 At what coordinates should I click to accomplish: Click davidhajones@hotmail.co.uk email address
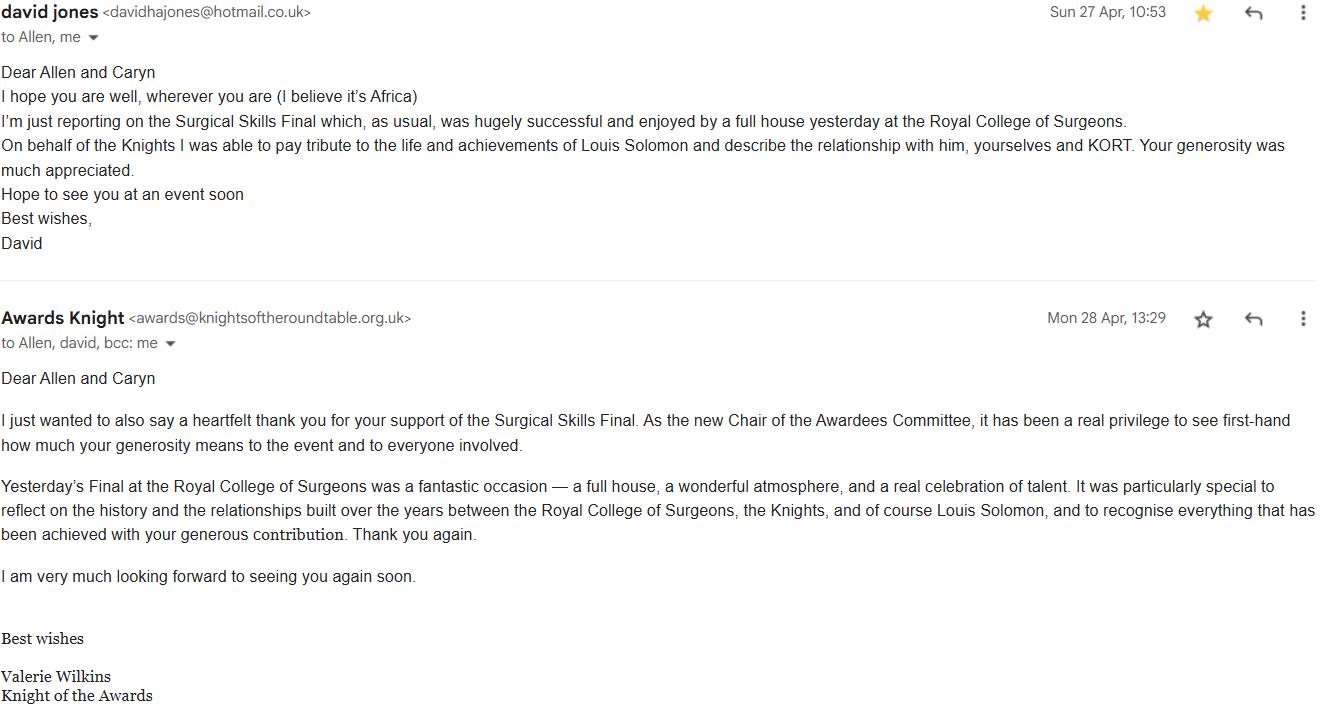(207, 13)
